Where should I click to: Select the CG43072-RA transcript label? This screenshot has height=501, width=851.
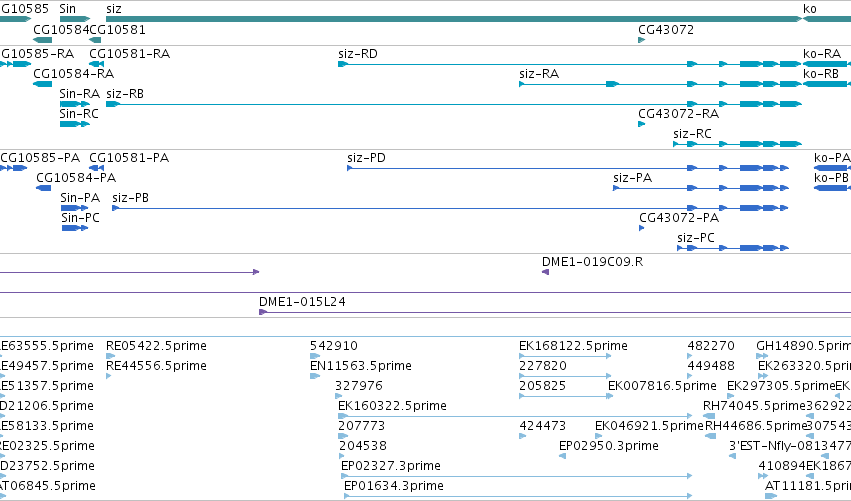678,114
